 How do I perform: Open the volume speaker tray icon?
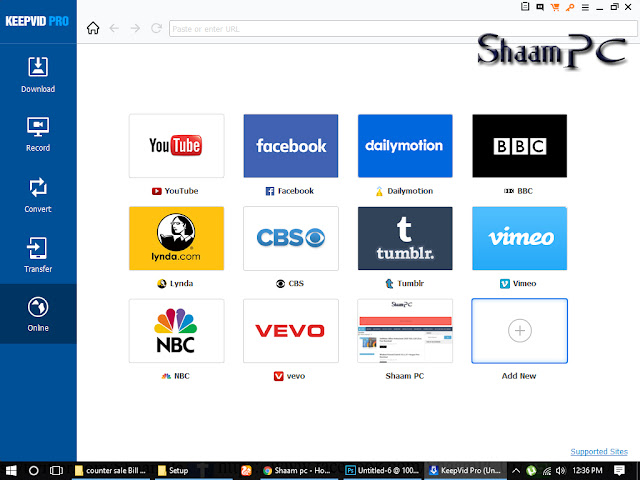click(x=561, y=471)
